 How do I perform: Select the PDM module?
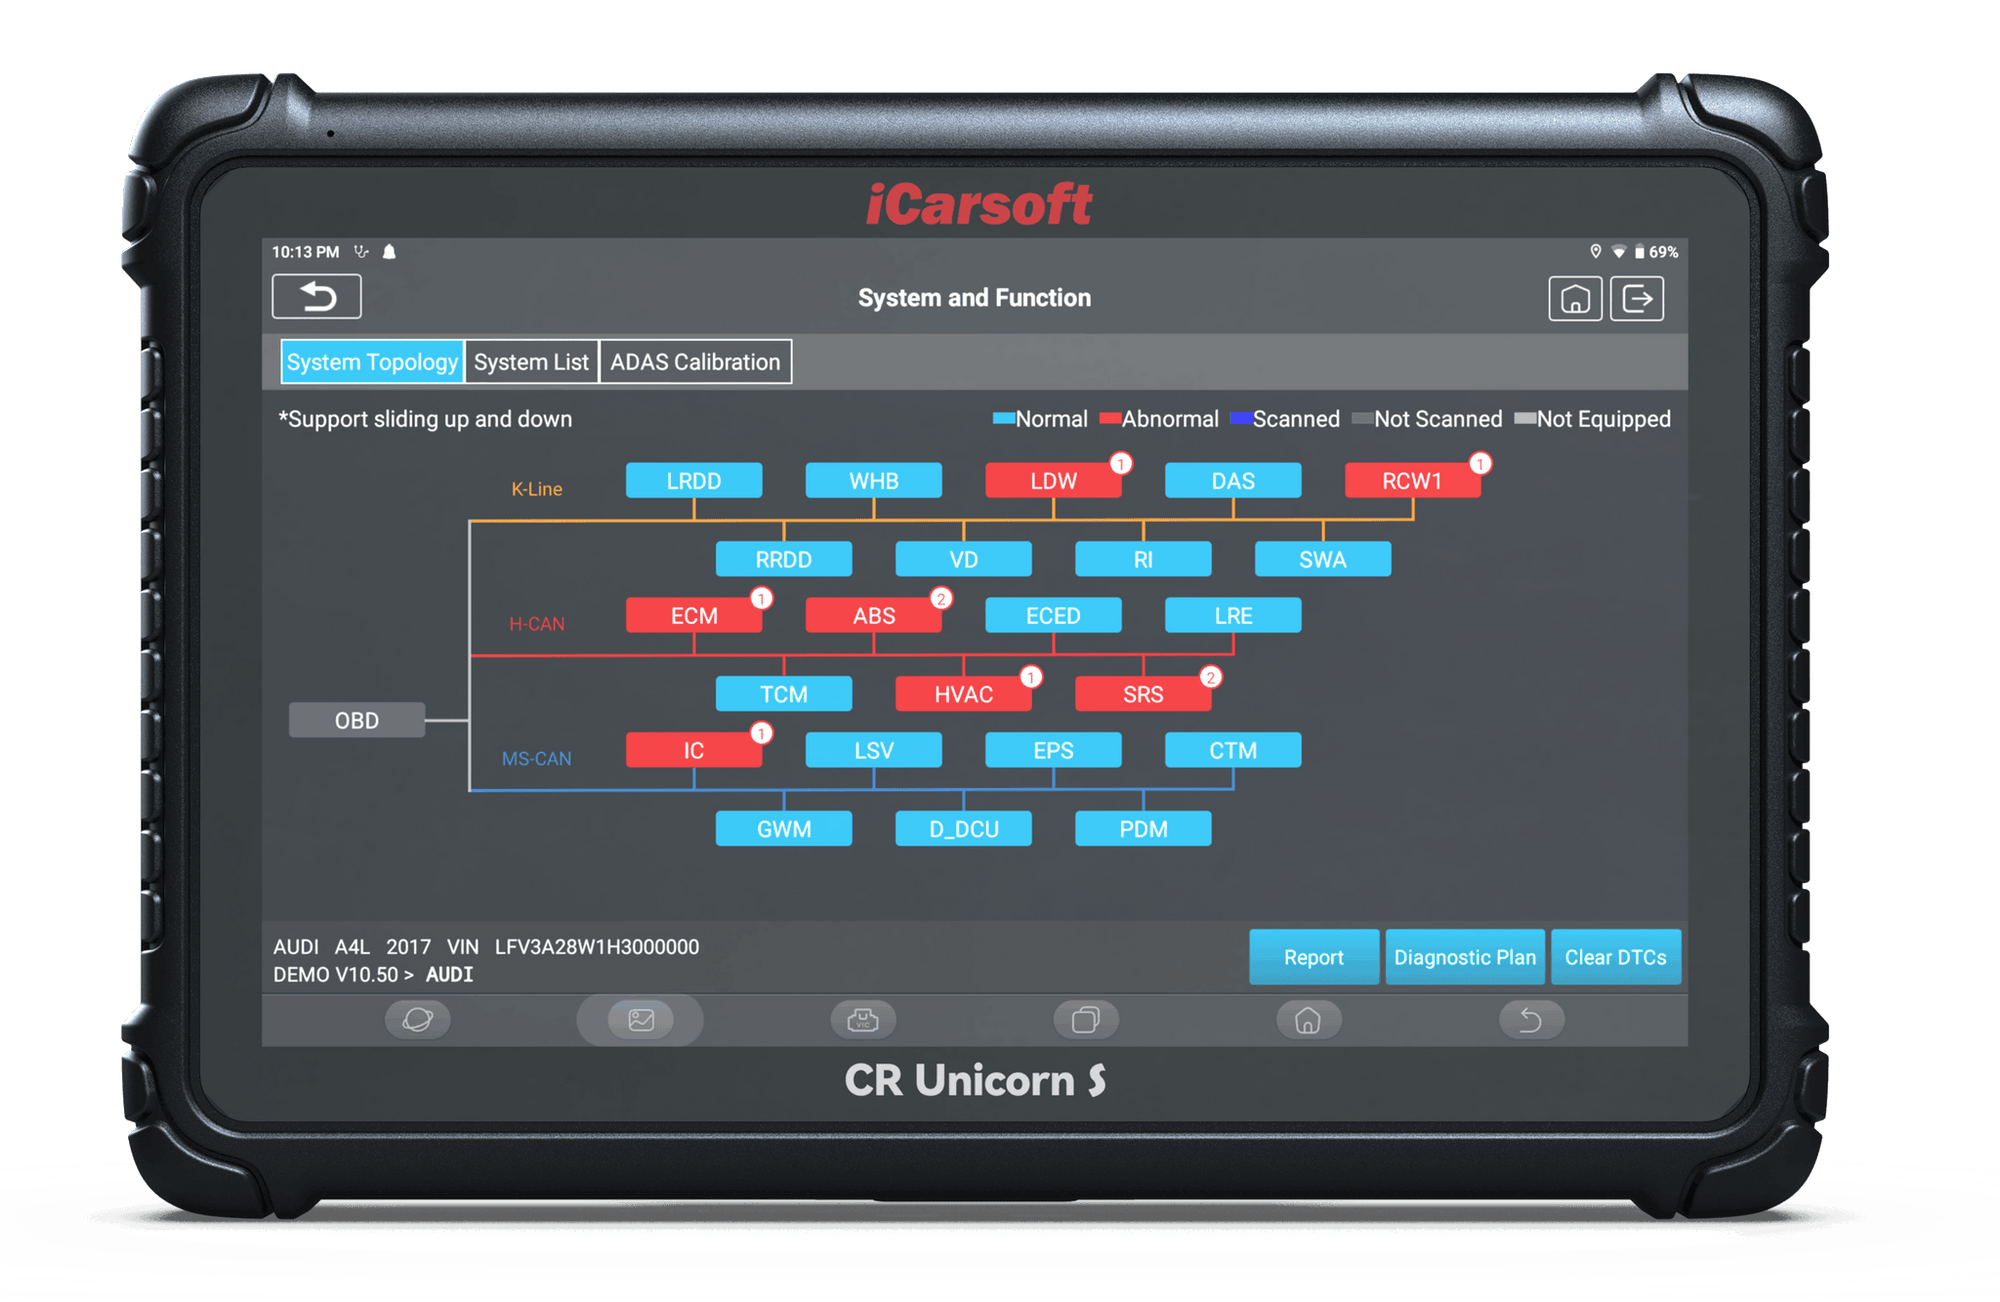[x=1143, y=829]
